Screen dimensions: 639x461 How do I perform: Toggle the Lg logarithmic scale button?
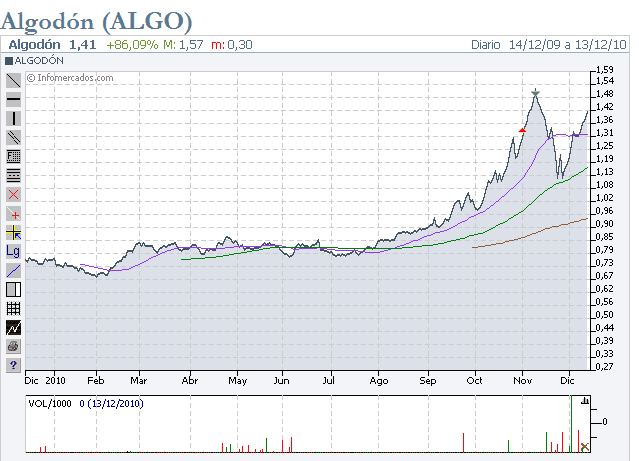tap(14, 251)
